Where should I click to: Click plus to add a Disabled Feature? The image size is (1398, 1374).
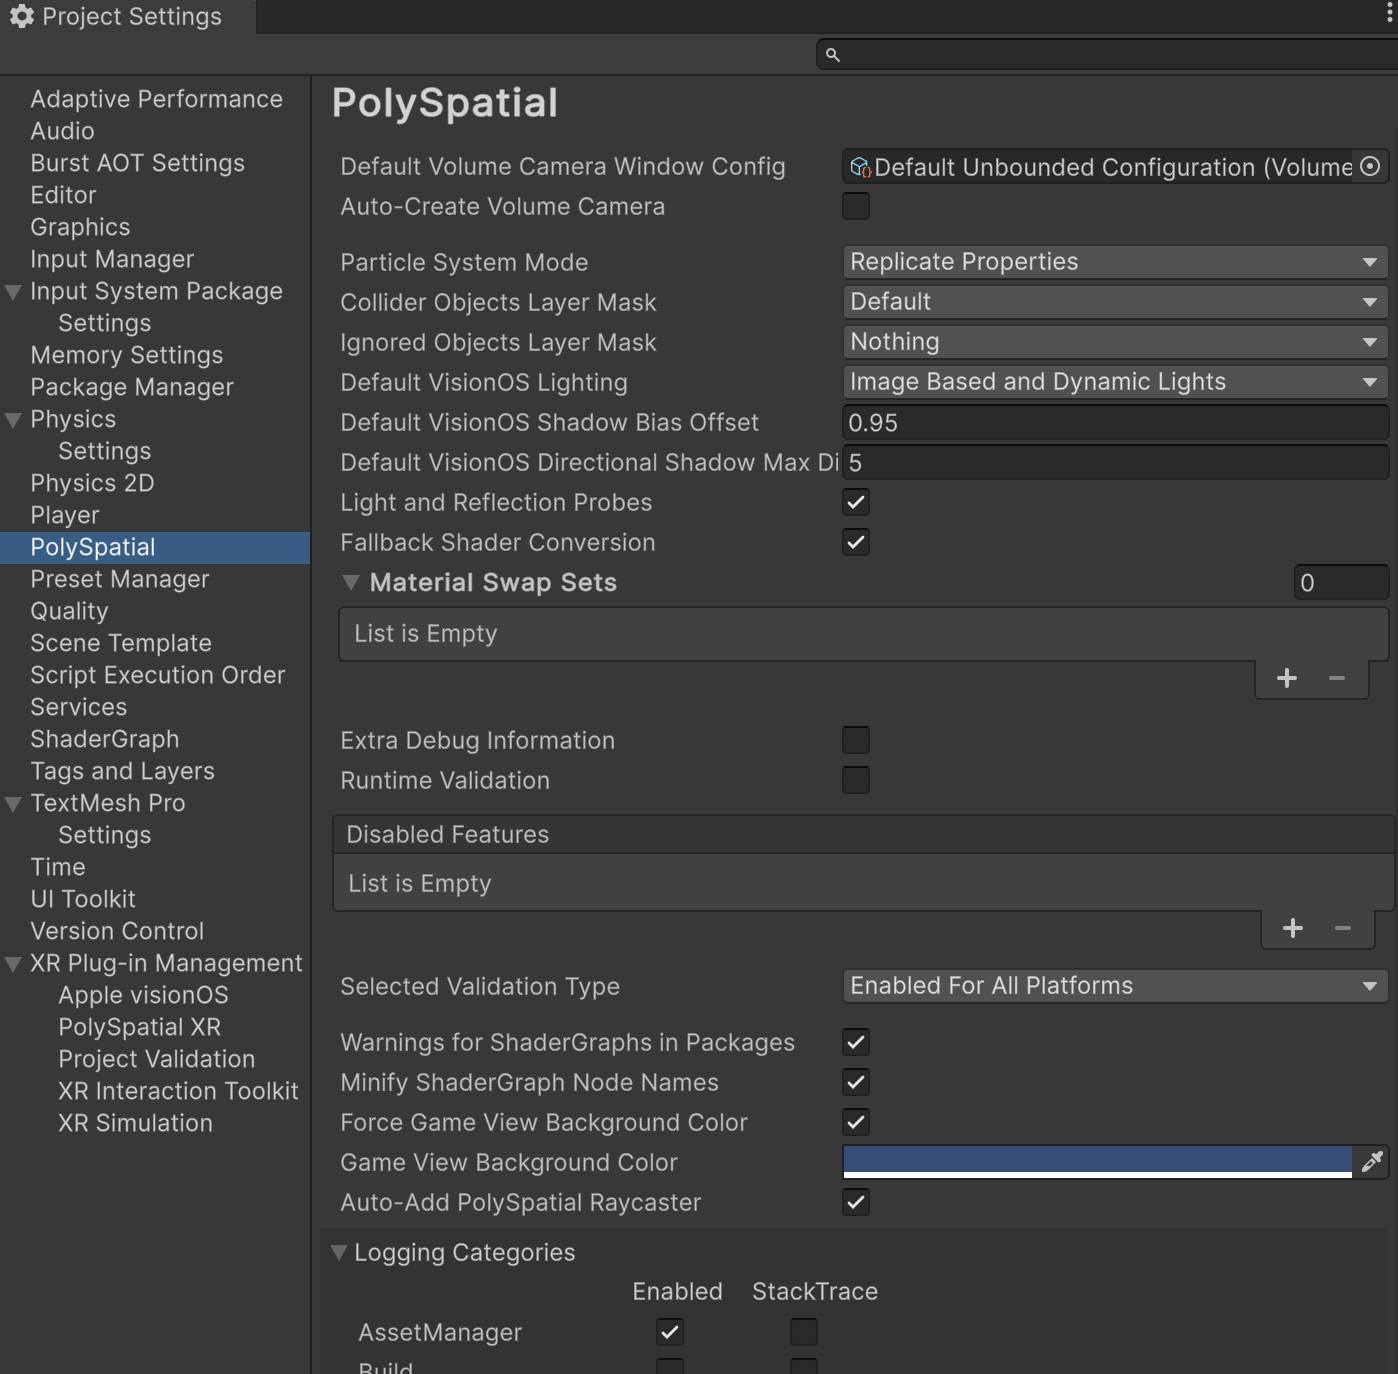(1292, 928)
